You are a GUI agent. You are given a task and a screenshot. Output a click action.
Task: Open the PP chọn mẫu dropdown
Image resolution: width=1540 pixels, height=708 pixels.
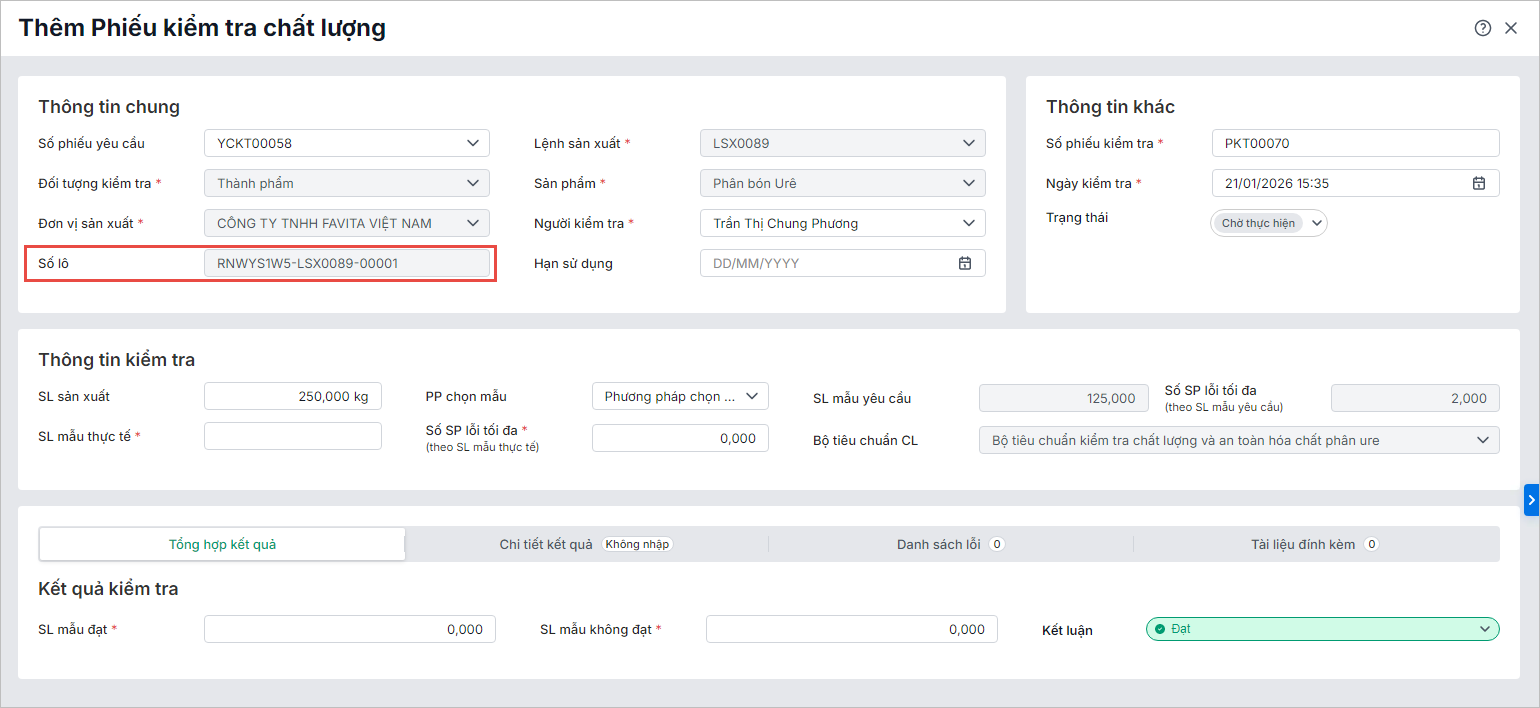coord(751,396)
